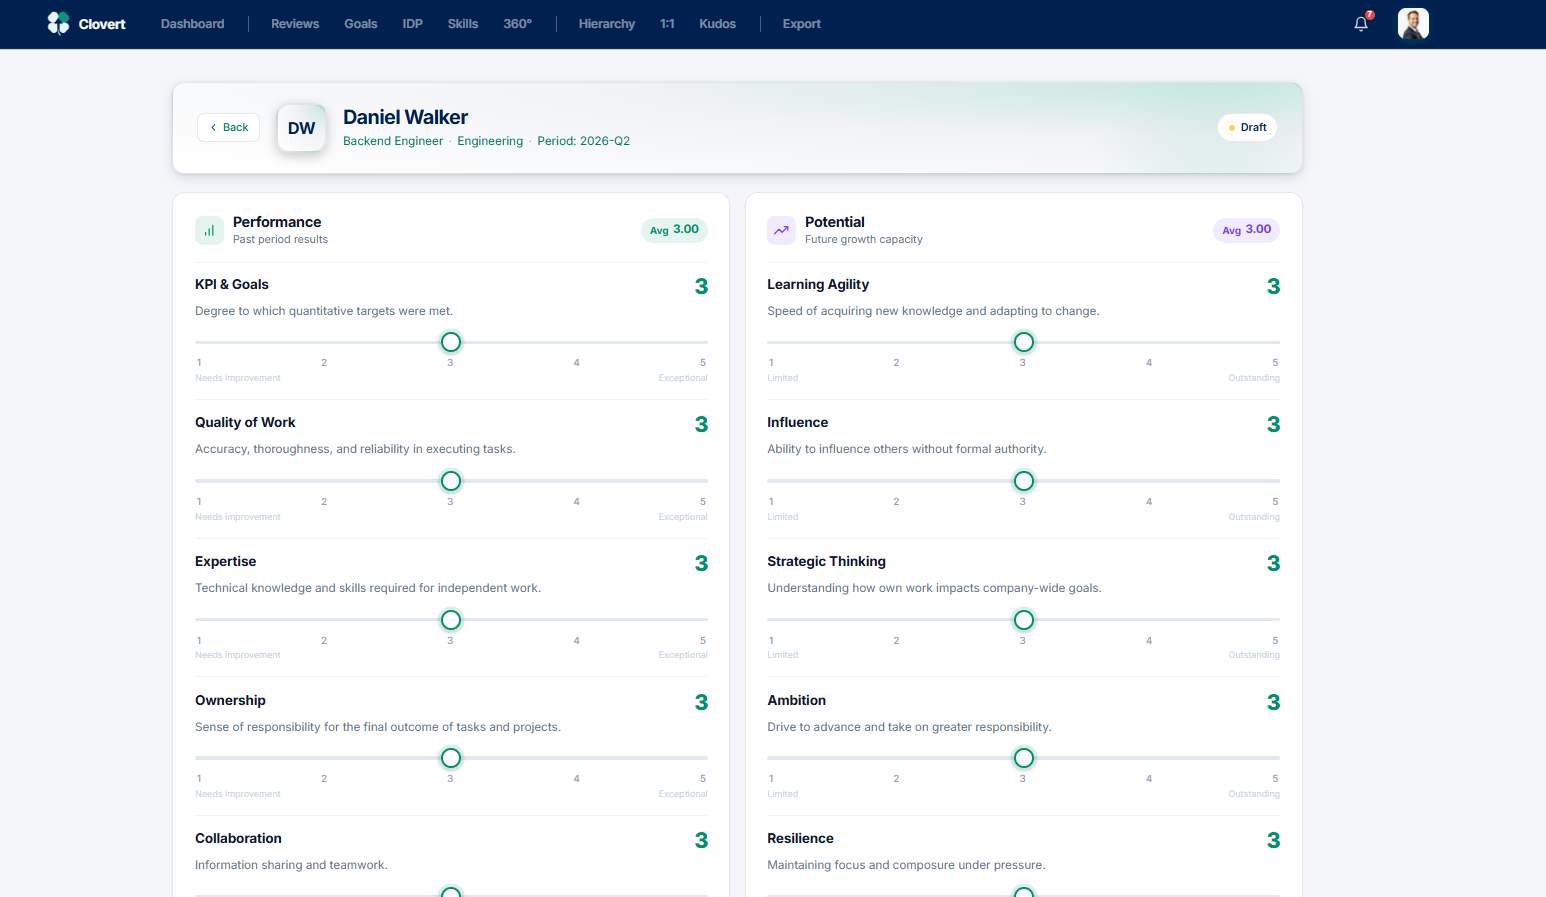1546x897 pixels.
Task: Adjust the Strategic Thinking slider handle
Action: coord(1024,620)
